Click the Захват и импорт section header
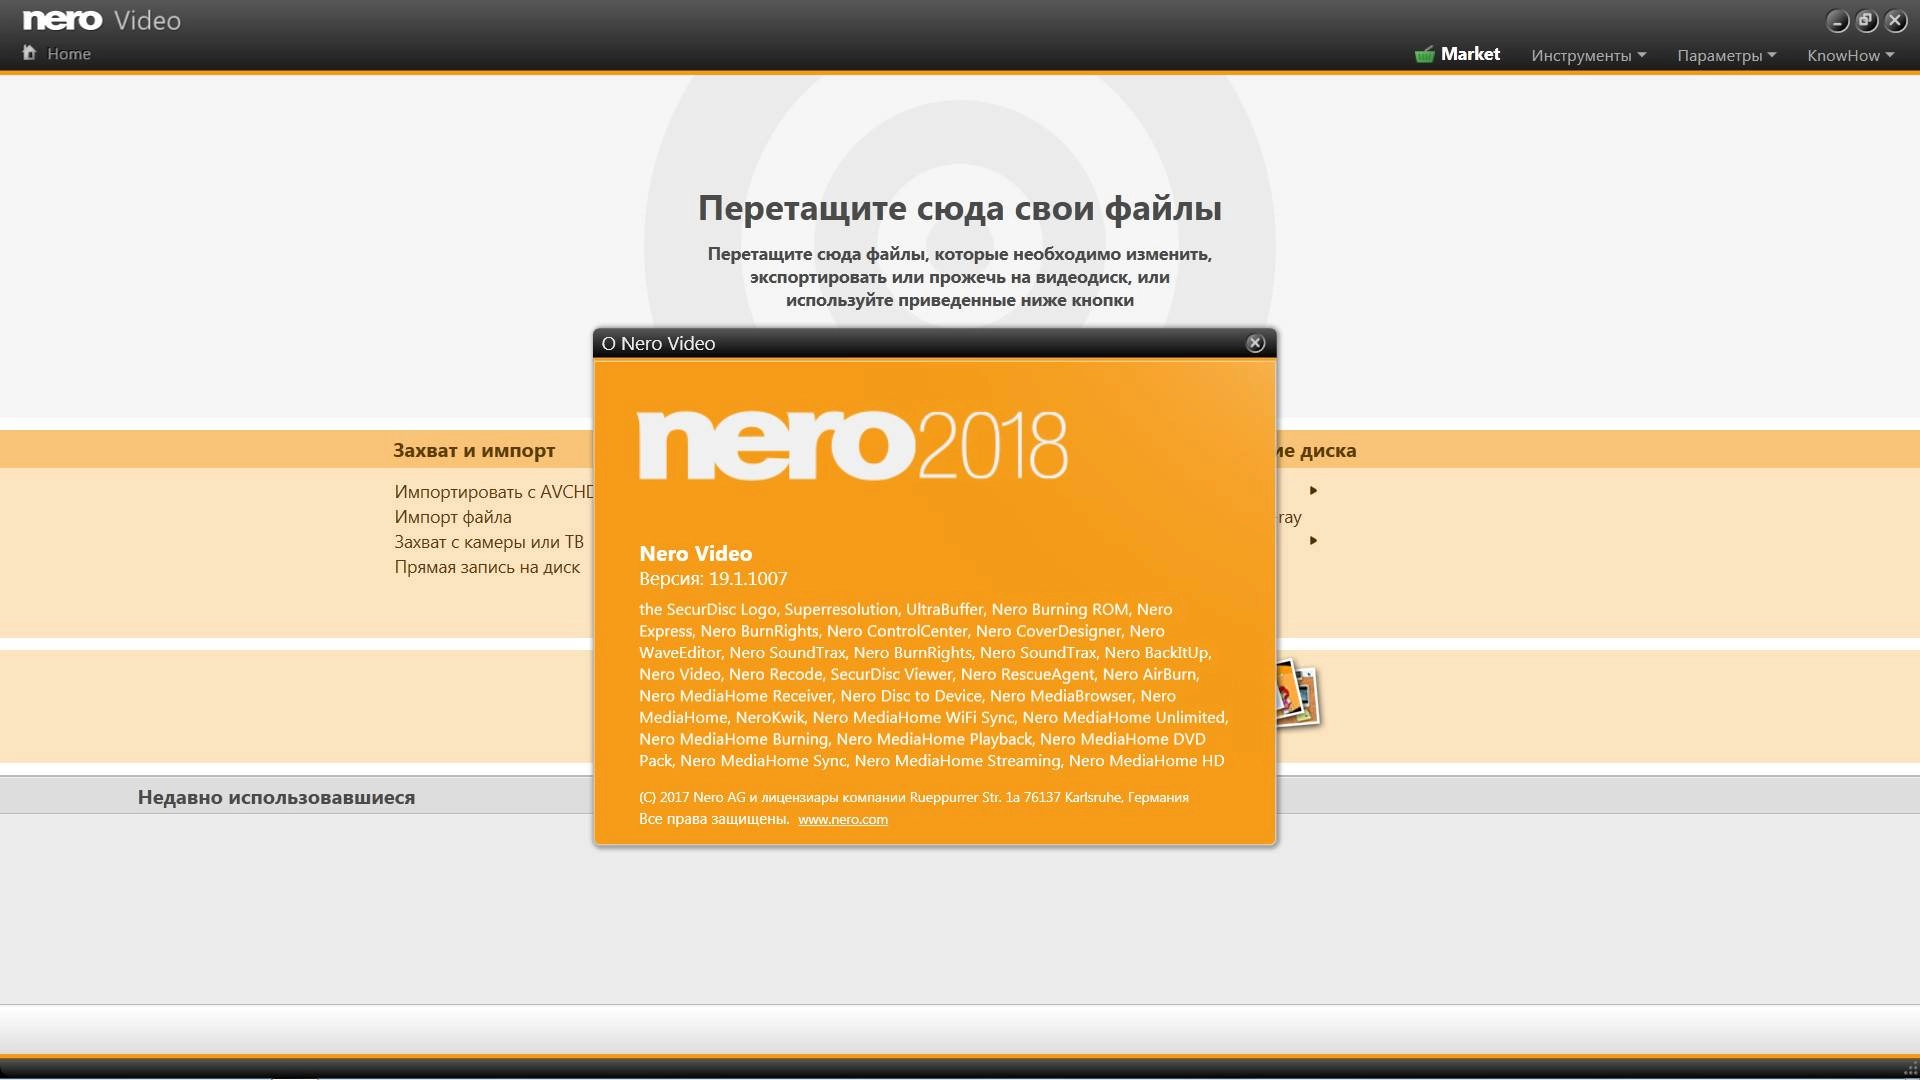 pyautogui.click(x=474, y=450)
